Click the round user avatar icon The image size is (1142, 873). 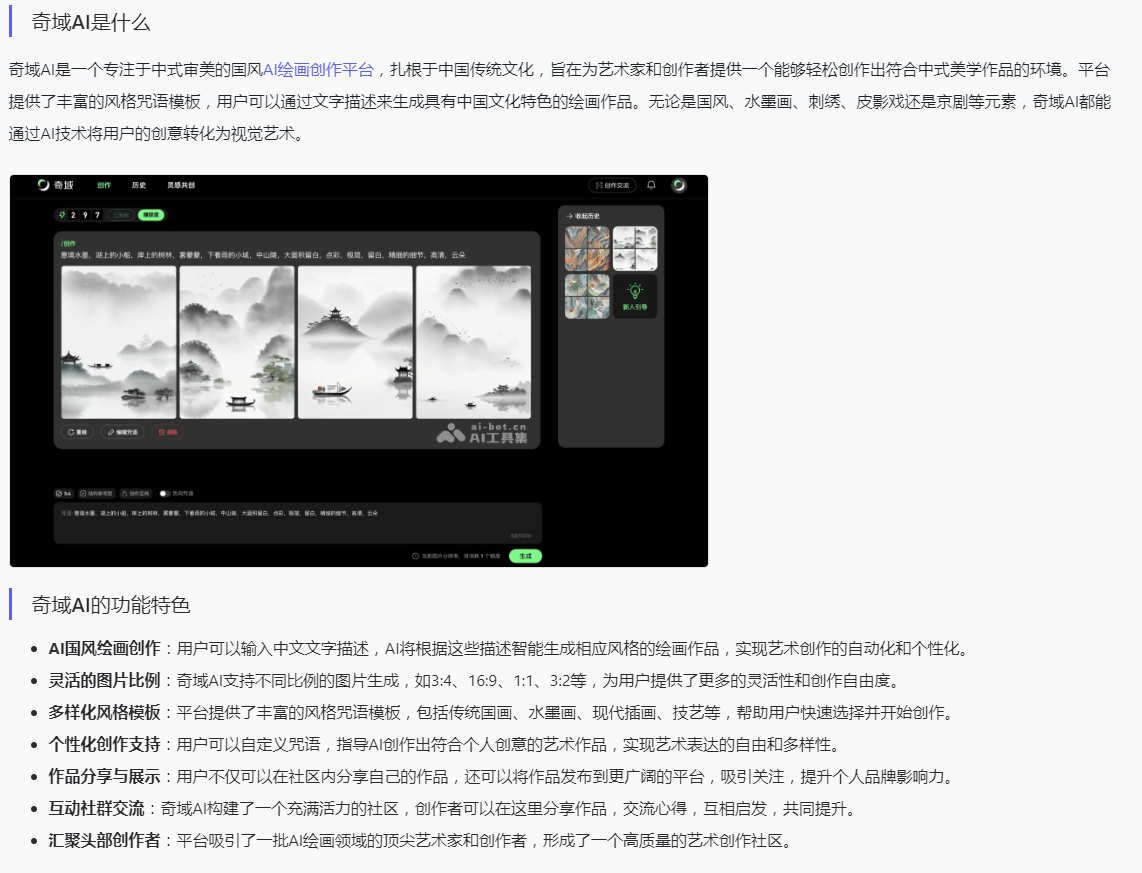pyautogui.click(x=679, y=185)
